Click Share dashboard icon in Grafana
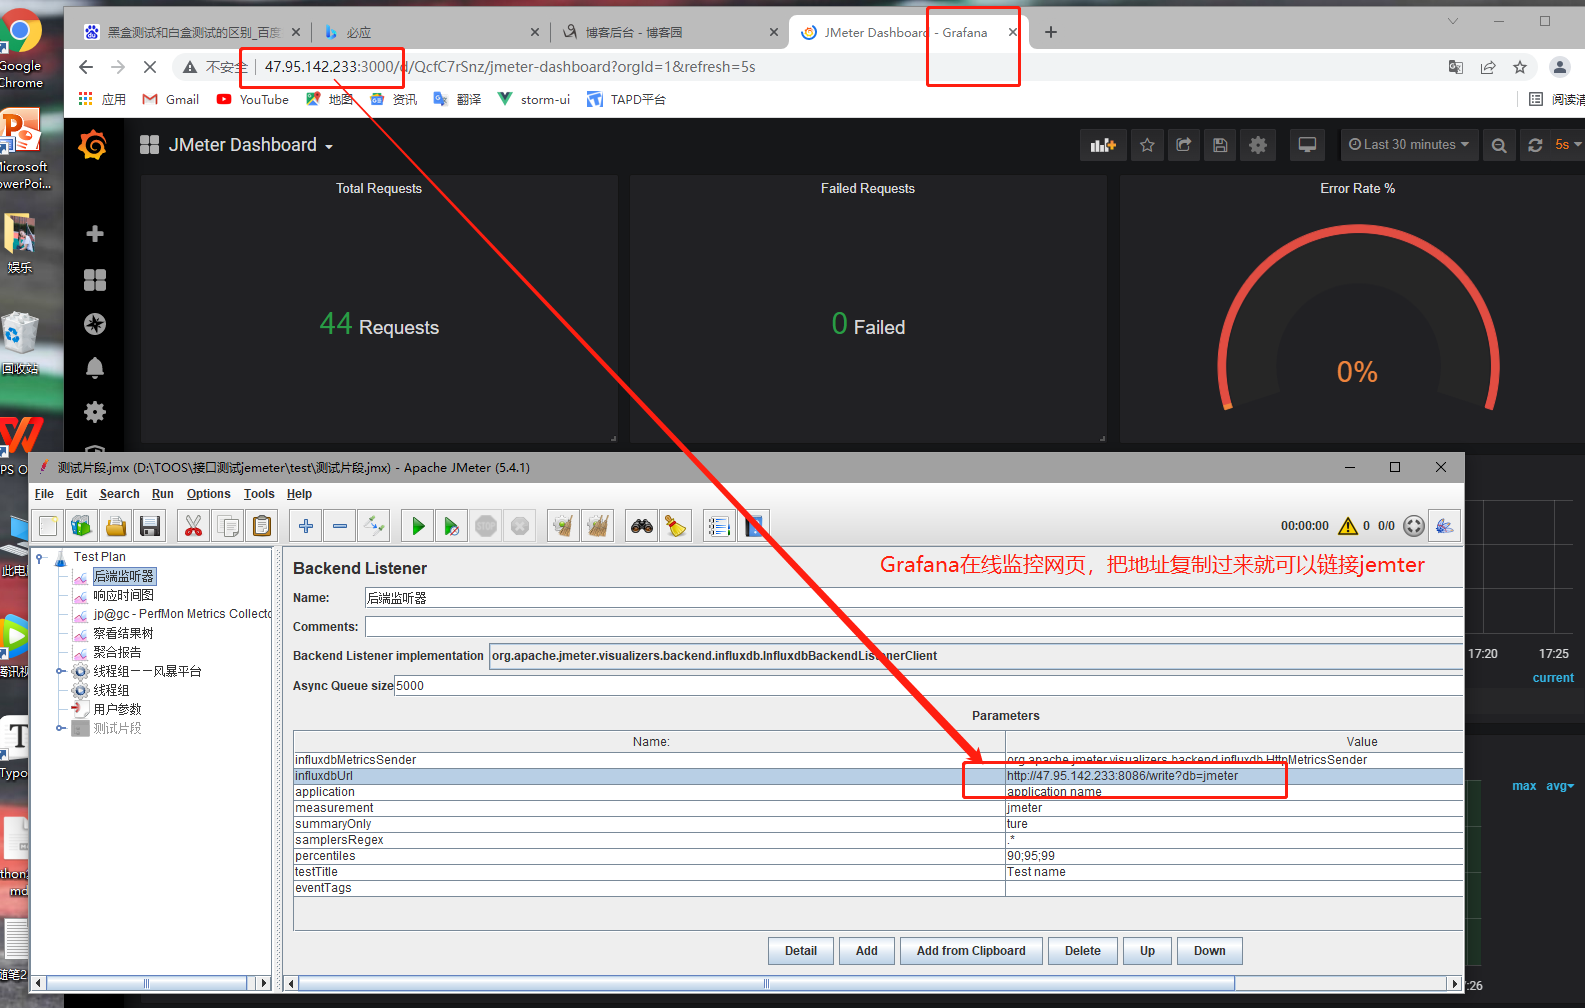Image resolution: width=1585 pixels, height=1008 pixels. point(1184,145)
